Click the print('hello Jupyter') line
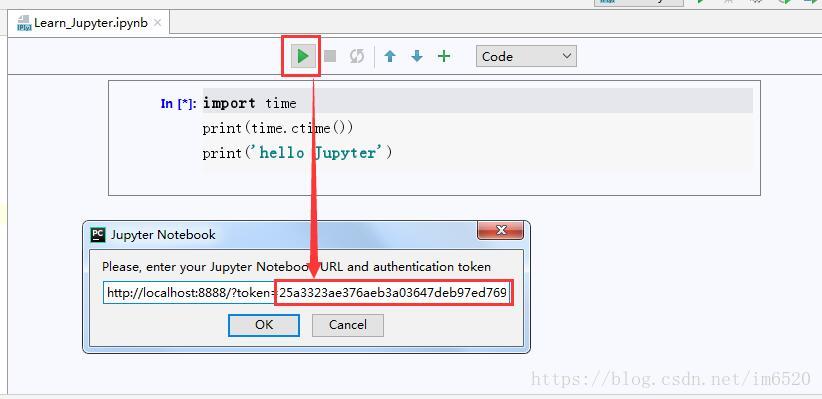Screen dimensions: 822x399 tap(297, 153)
